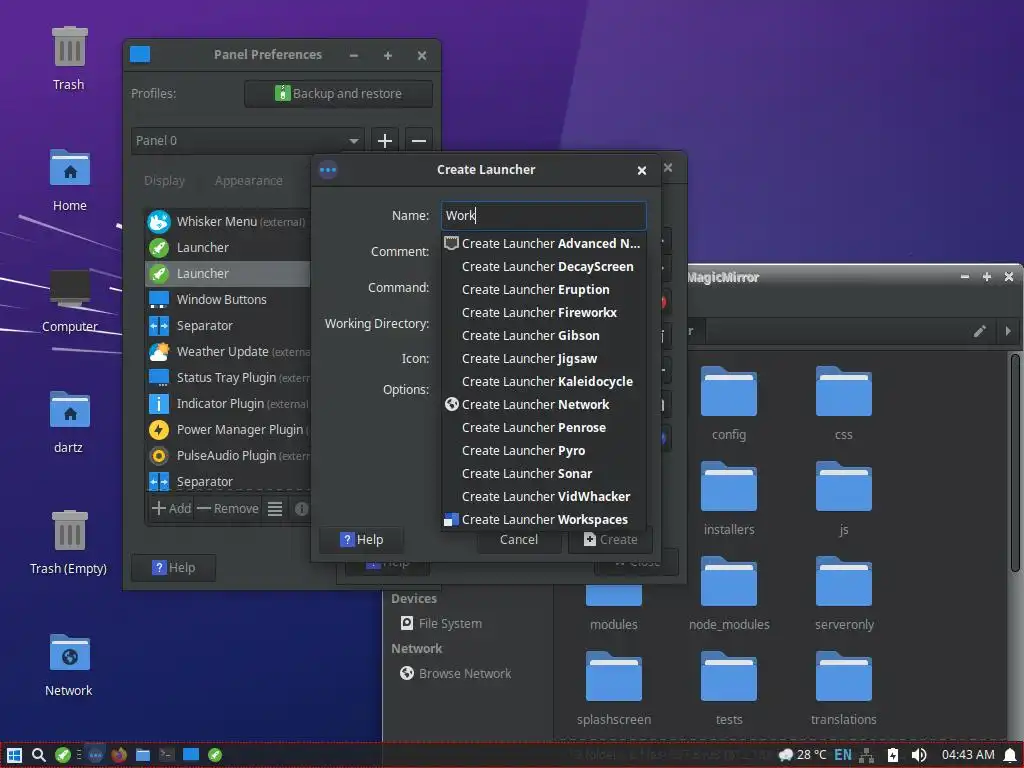Select the Computer desktop icon
Image resolution: width=1024 pixels, height=768 pixels.
click(69, 301)
